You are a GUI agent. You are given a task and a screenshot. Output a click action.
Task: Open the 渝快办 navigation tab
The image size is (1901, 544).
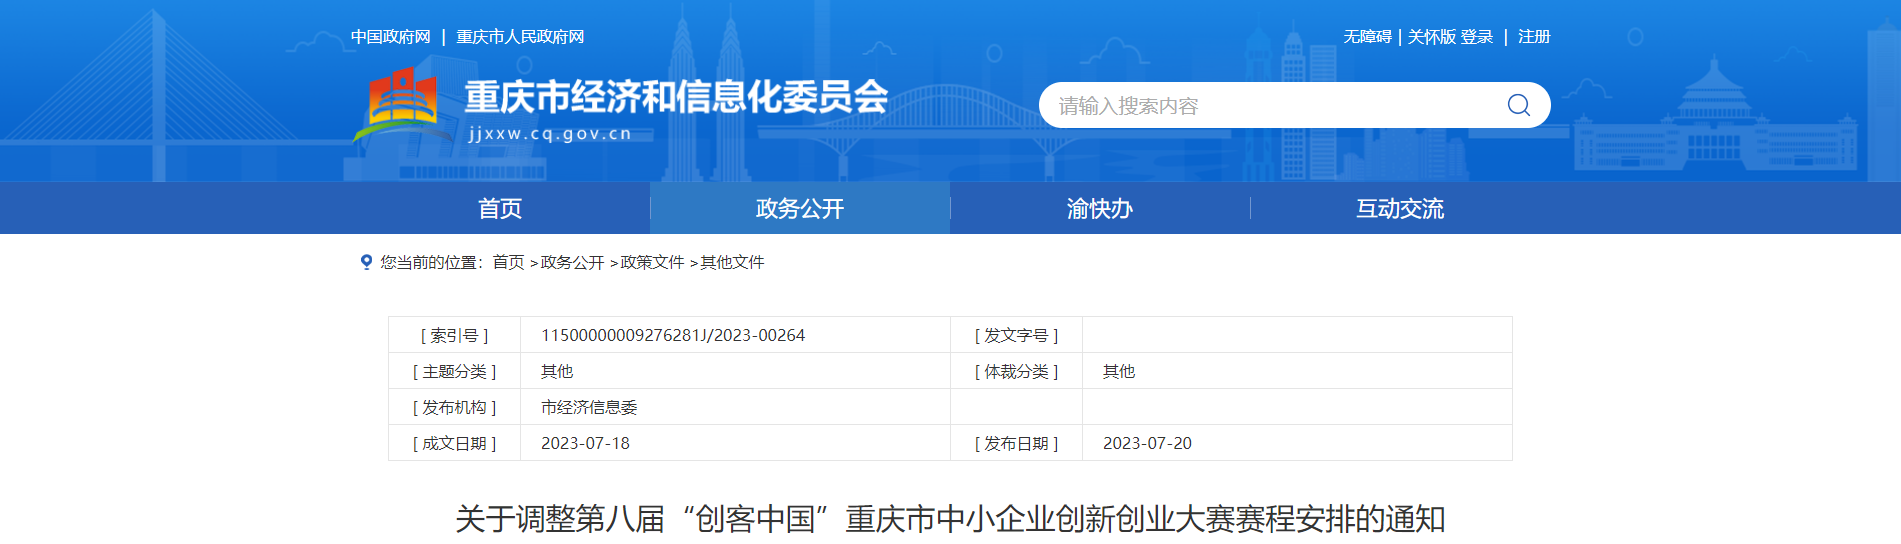tap(1099, 208)
